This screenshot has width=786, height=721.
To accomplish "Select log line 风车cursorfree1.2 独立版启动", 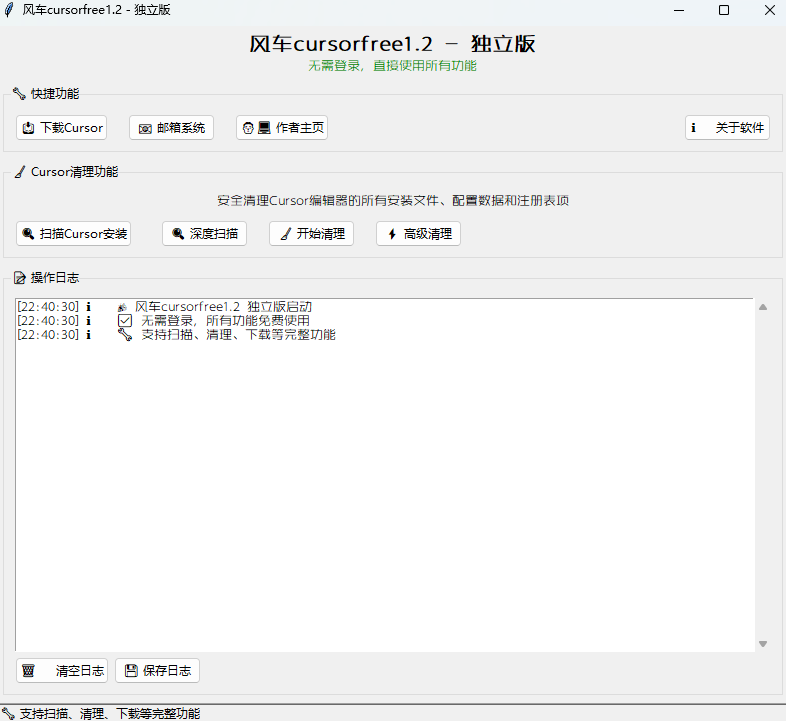I will pos(224,307).
